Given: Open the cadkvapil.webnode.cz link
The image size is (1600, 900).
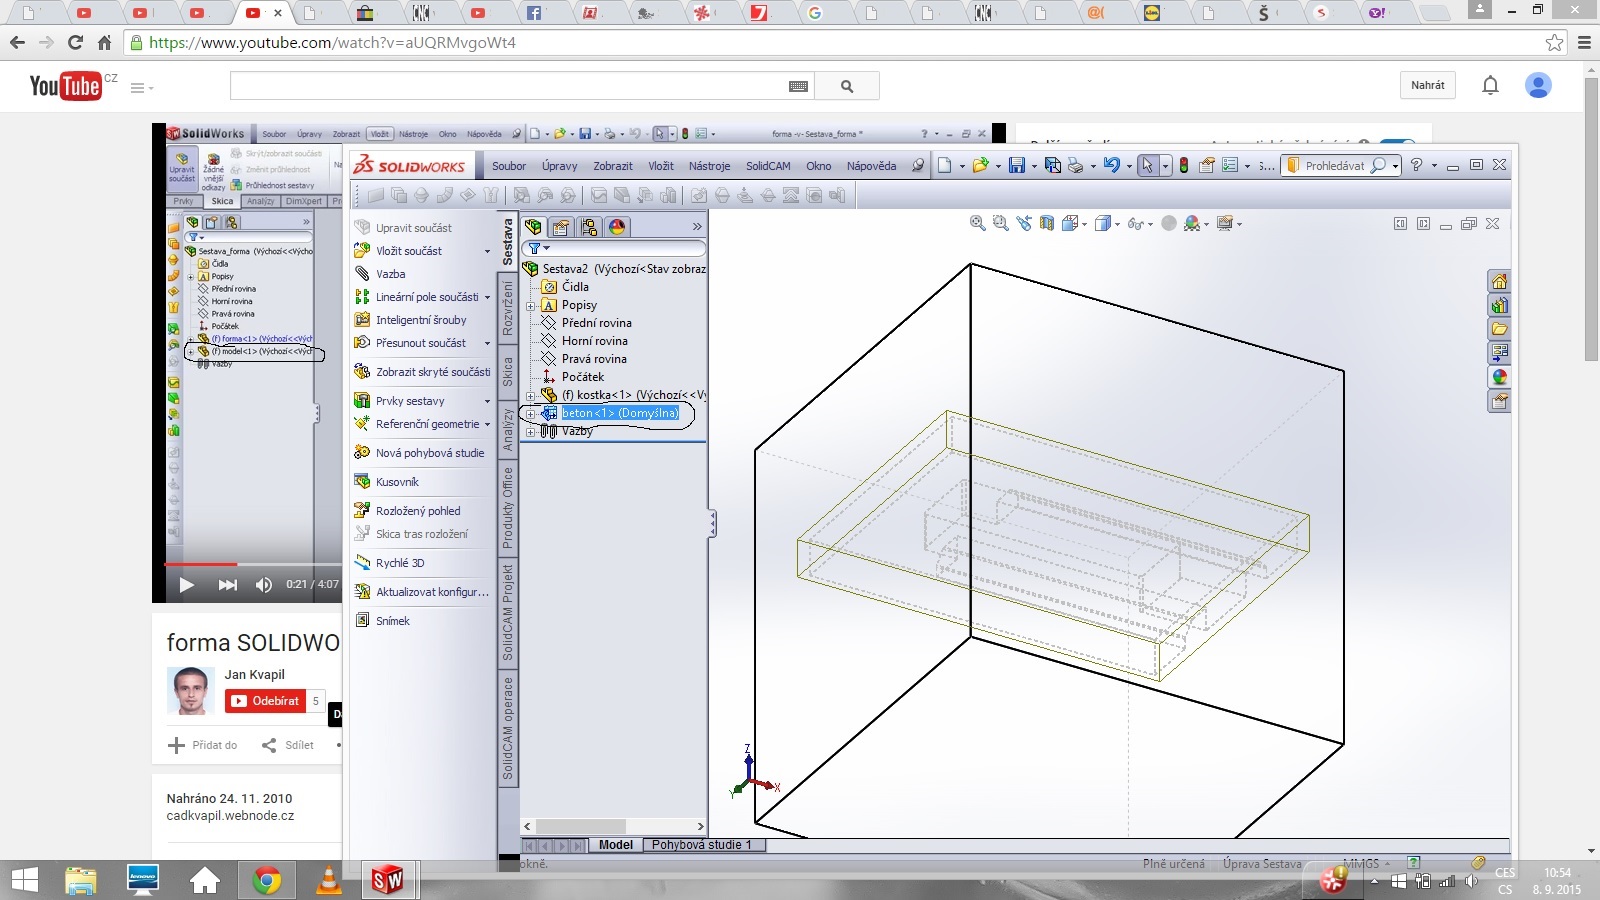Looking at the screenshot, I should pyautogui.click(x=230, y=816).
